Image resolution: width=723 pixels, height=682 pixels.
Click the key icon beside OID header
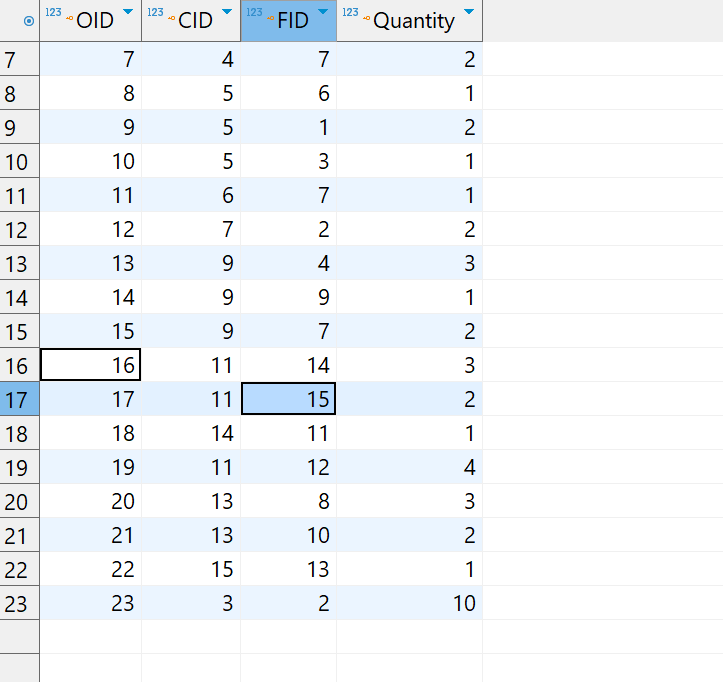[x=70, y=20]
